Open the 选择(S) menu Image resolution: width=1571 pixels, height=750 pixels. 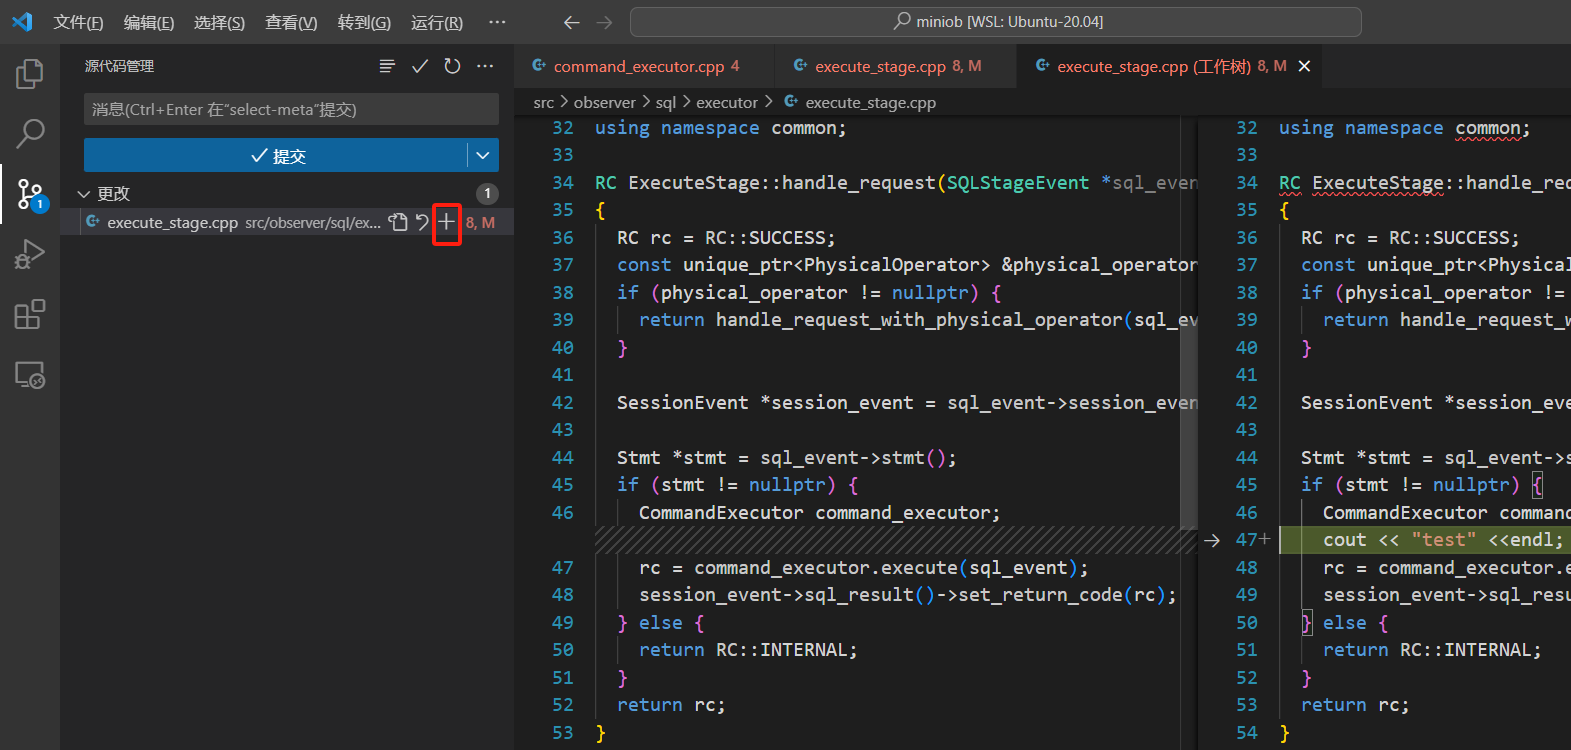point(219,22)
